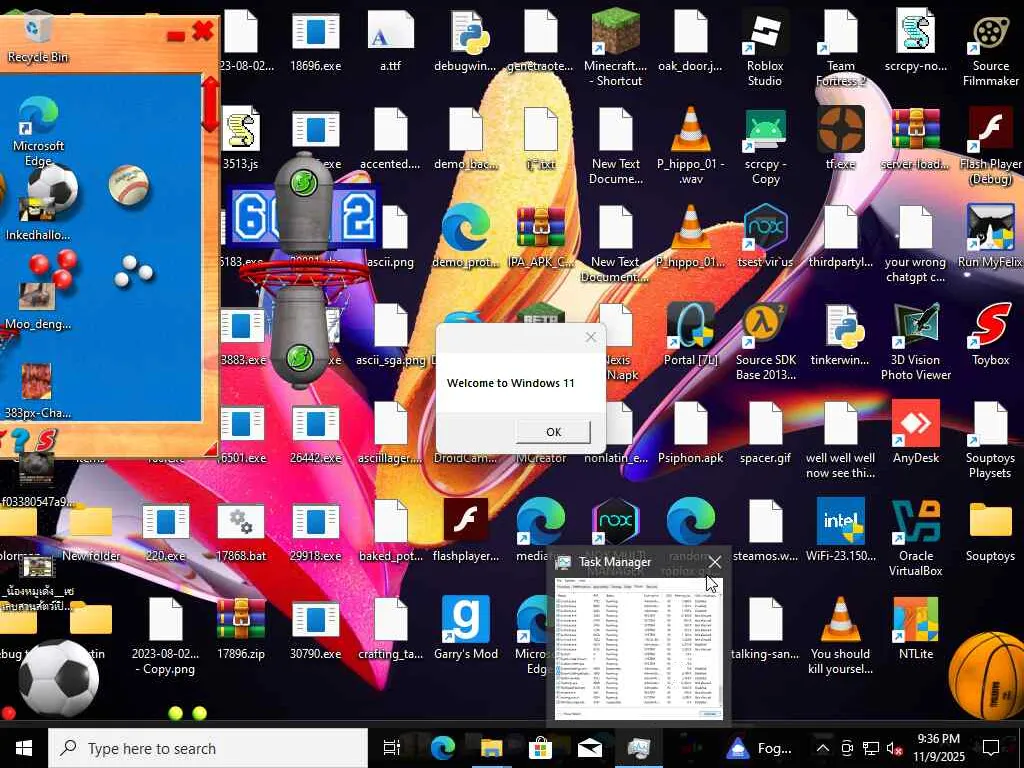Click the red scroll arrows in Toybox

pos(210,104)
